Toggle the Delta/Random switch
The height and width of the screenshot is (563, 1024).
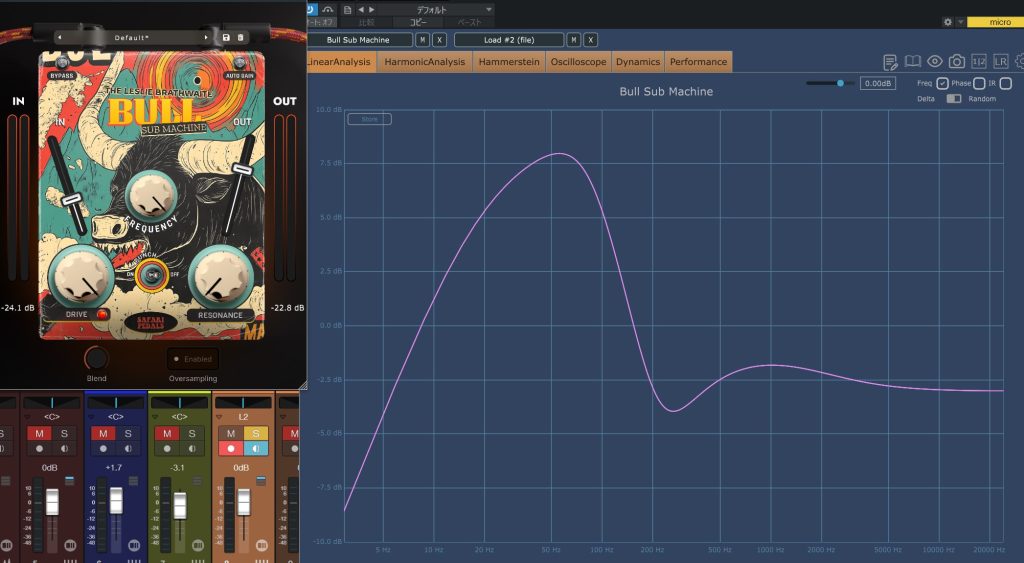point(954,98)
